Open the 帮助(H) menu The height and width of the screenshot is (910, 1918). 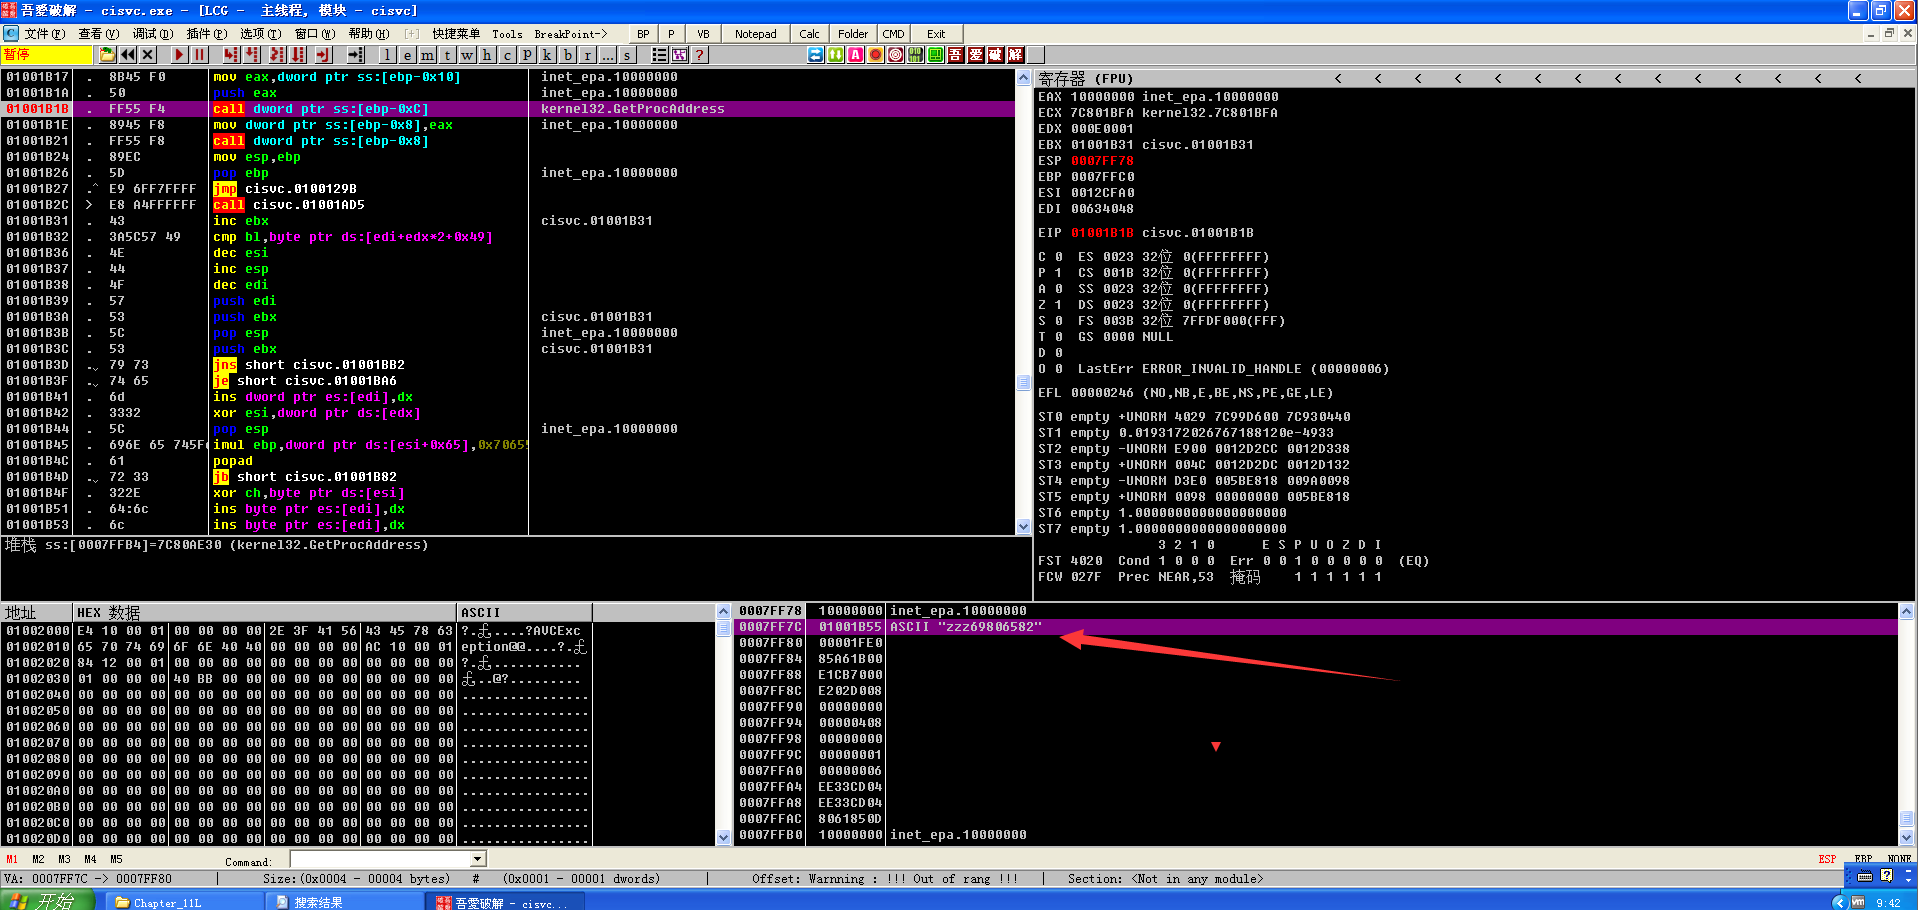point(368,34)
